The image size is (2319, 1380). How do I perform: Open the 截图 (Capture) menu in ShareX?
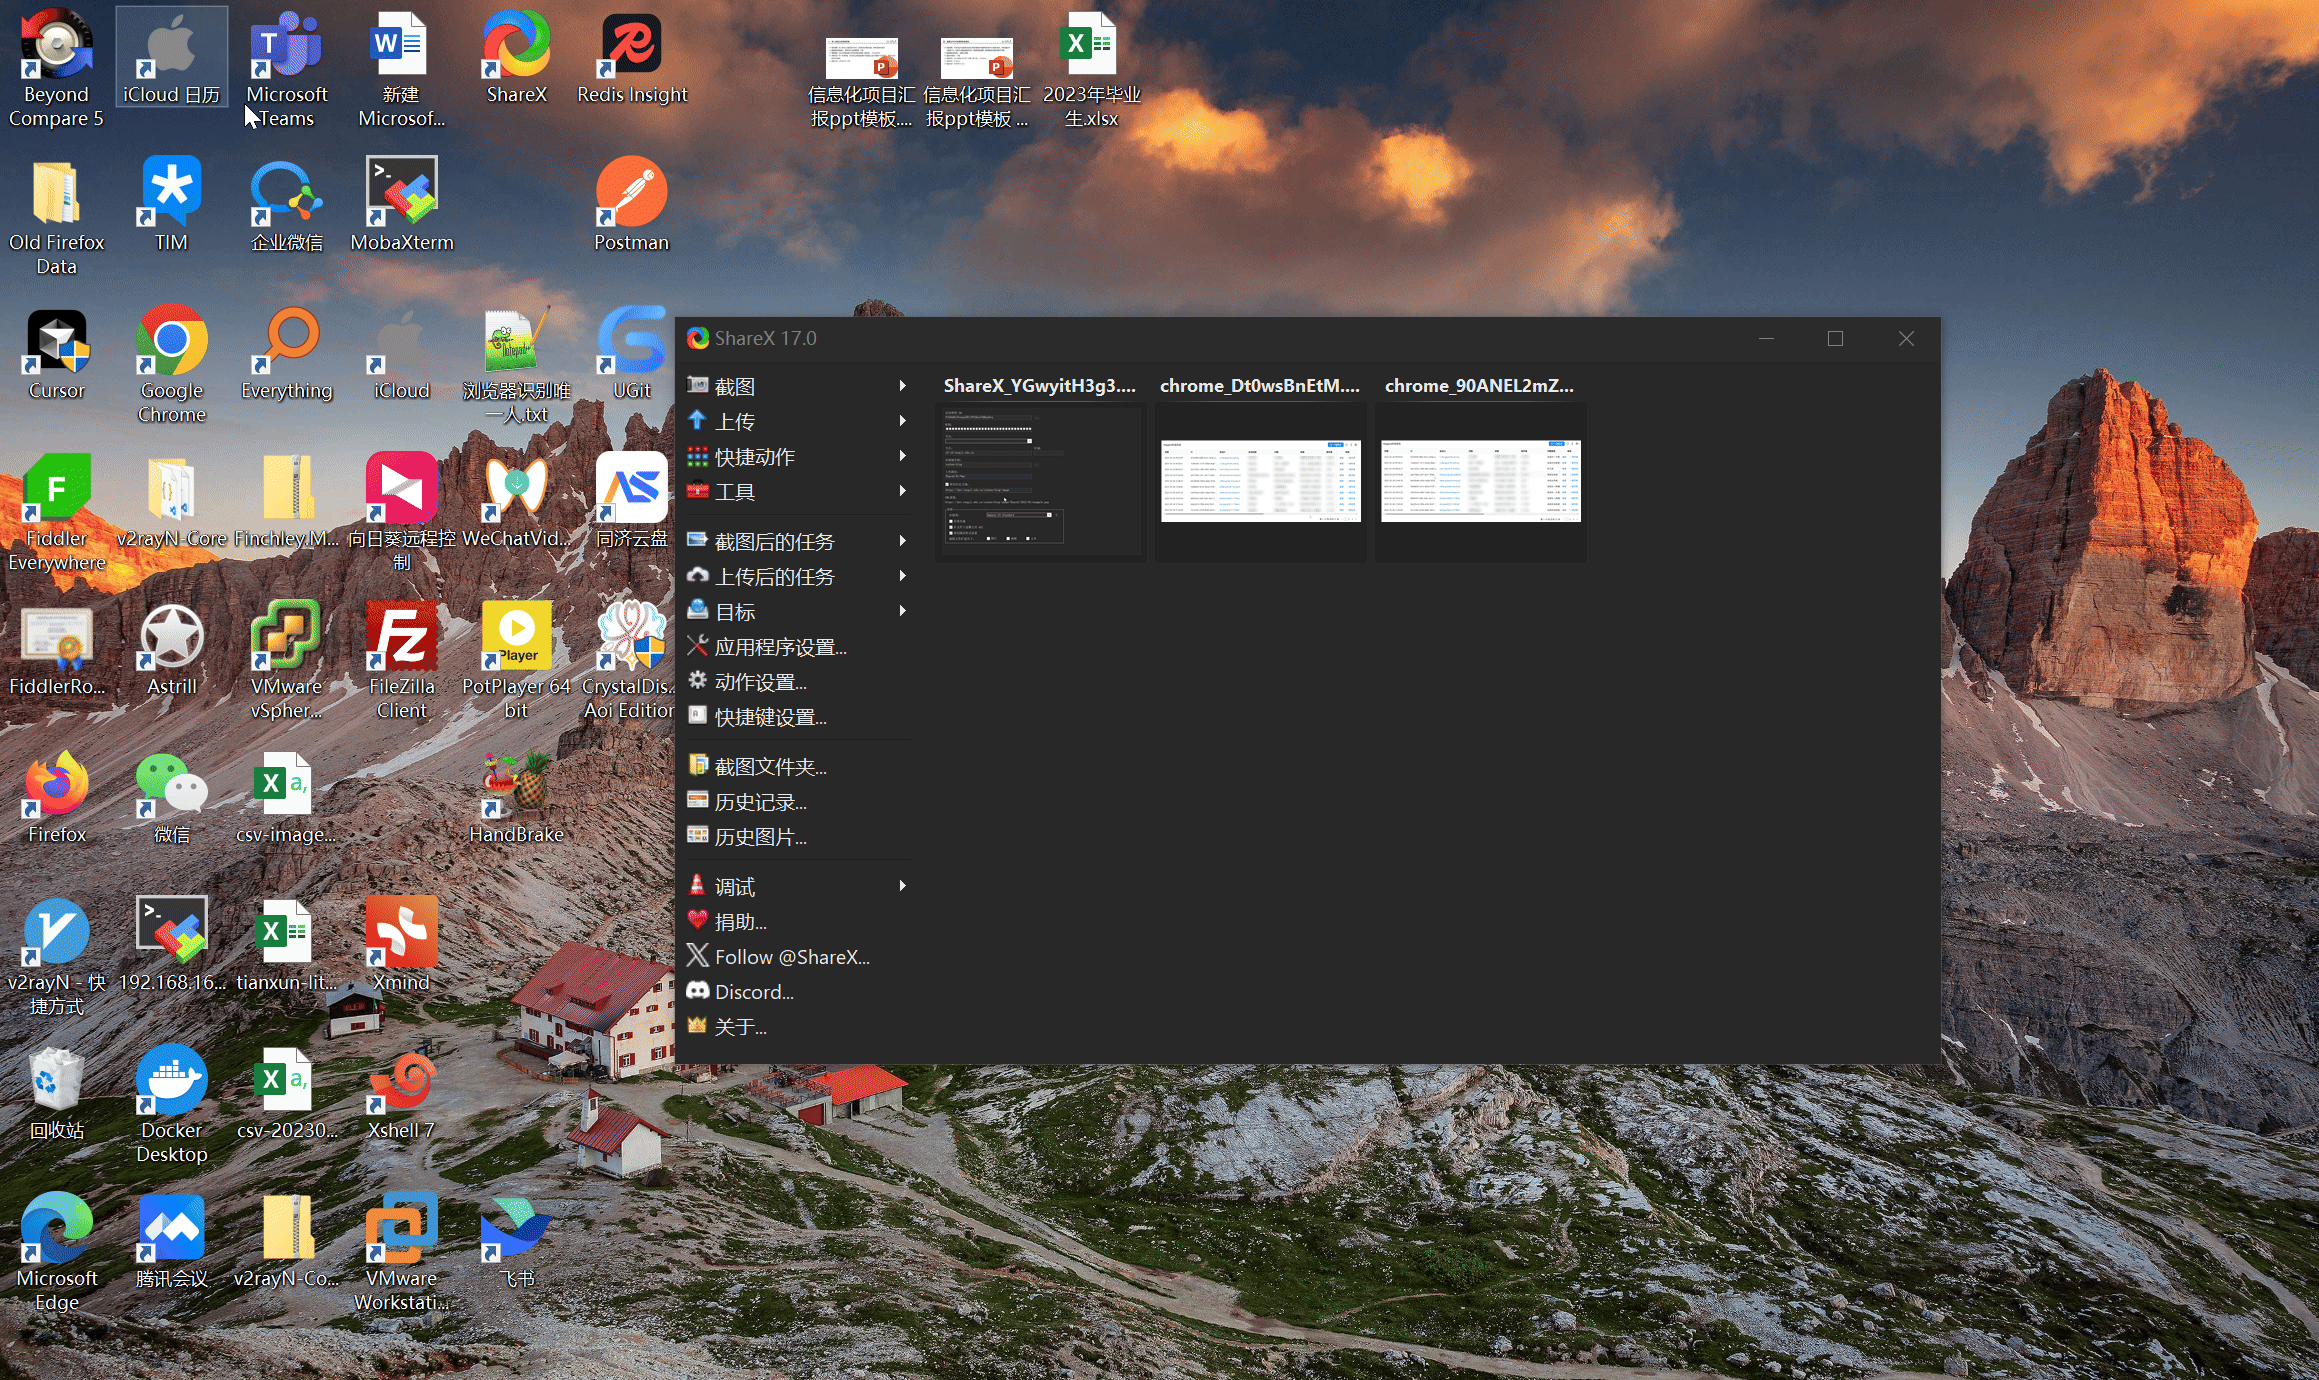(x=797, y=386)
